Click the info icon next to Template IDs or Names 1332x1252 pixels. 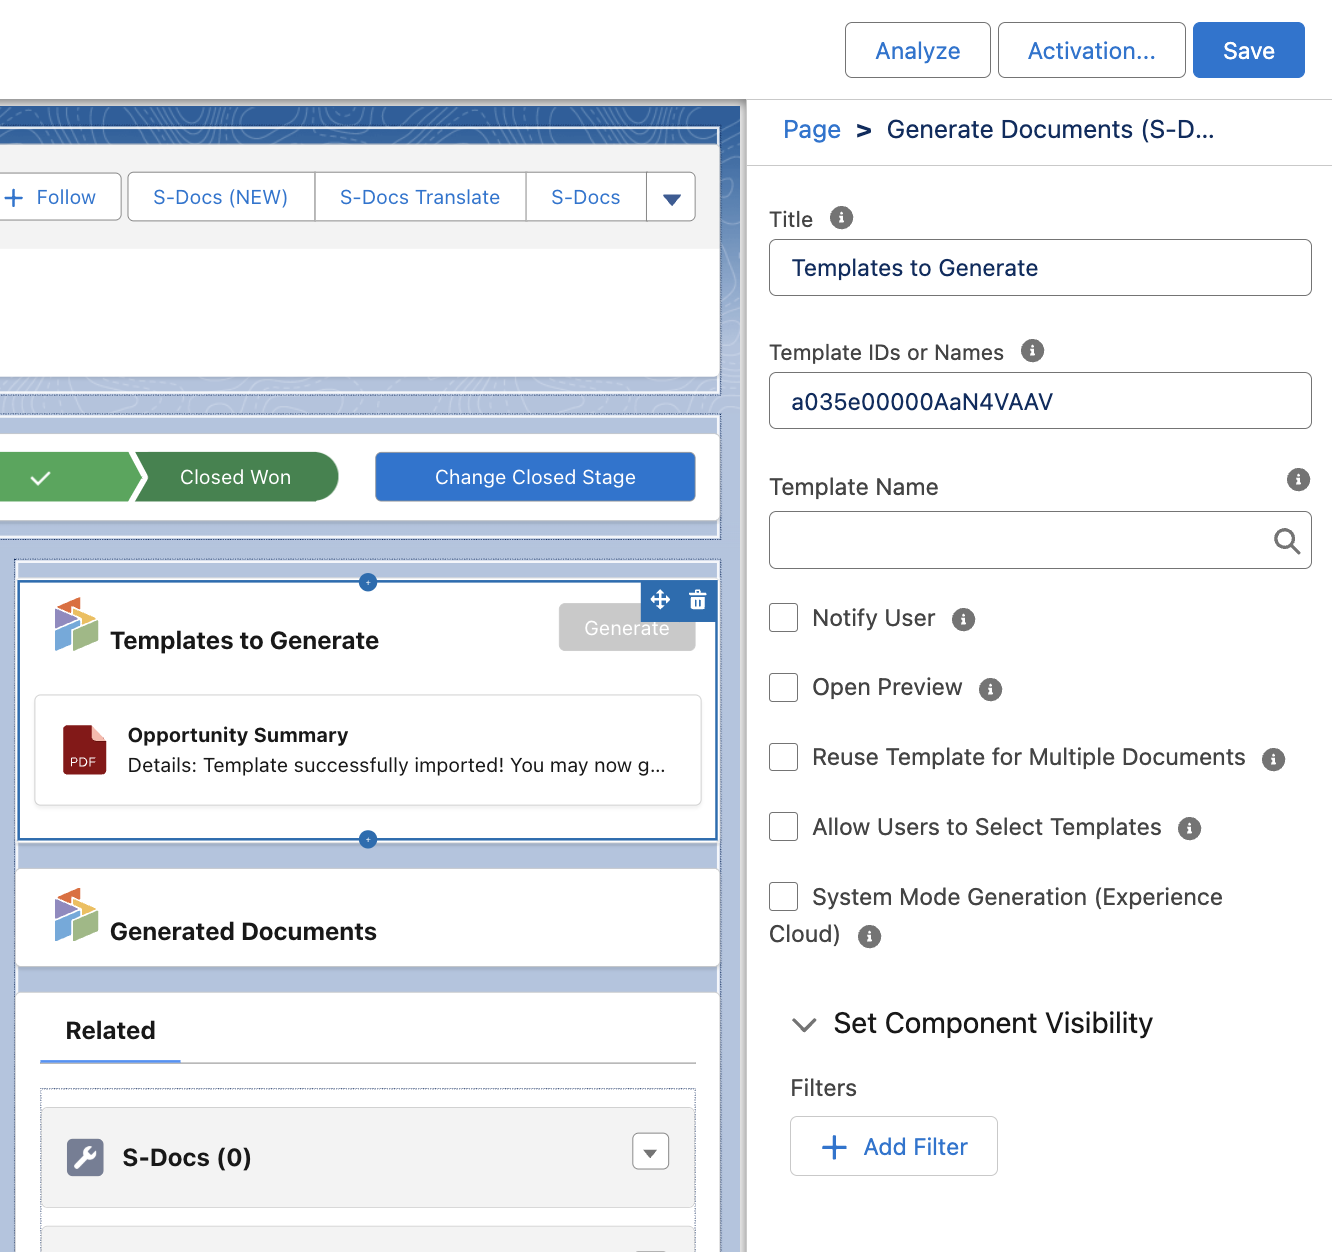(1032, 351)
